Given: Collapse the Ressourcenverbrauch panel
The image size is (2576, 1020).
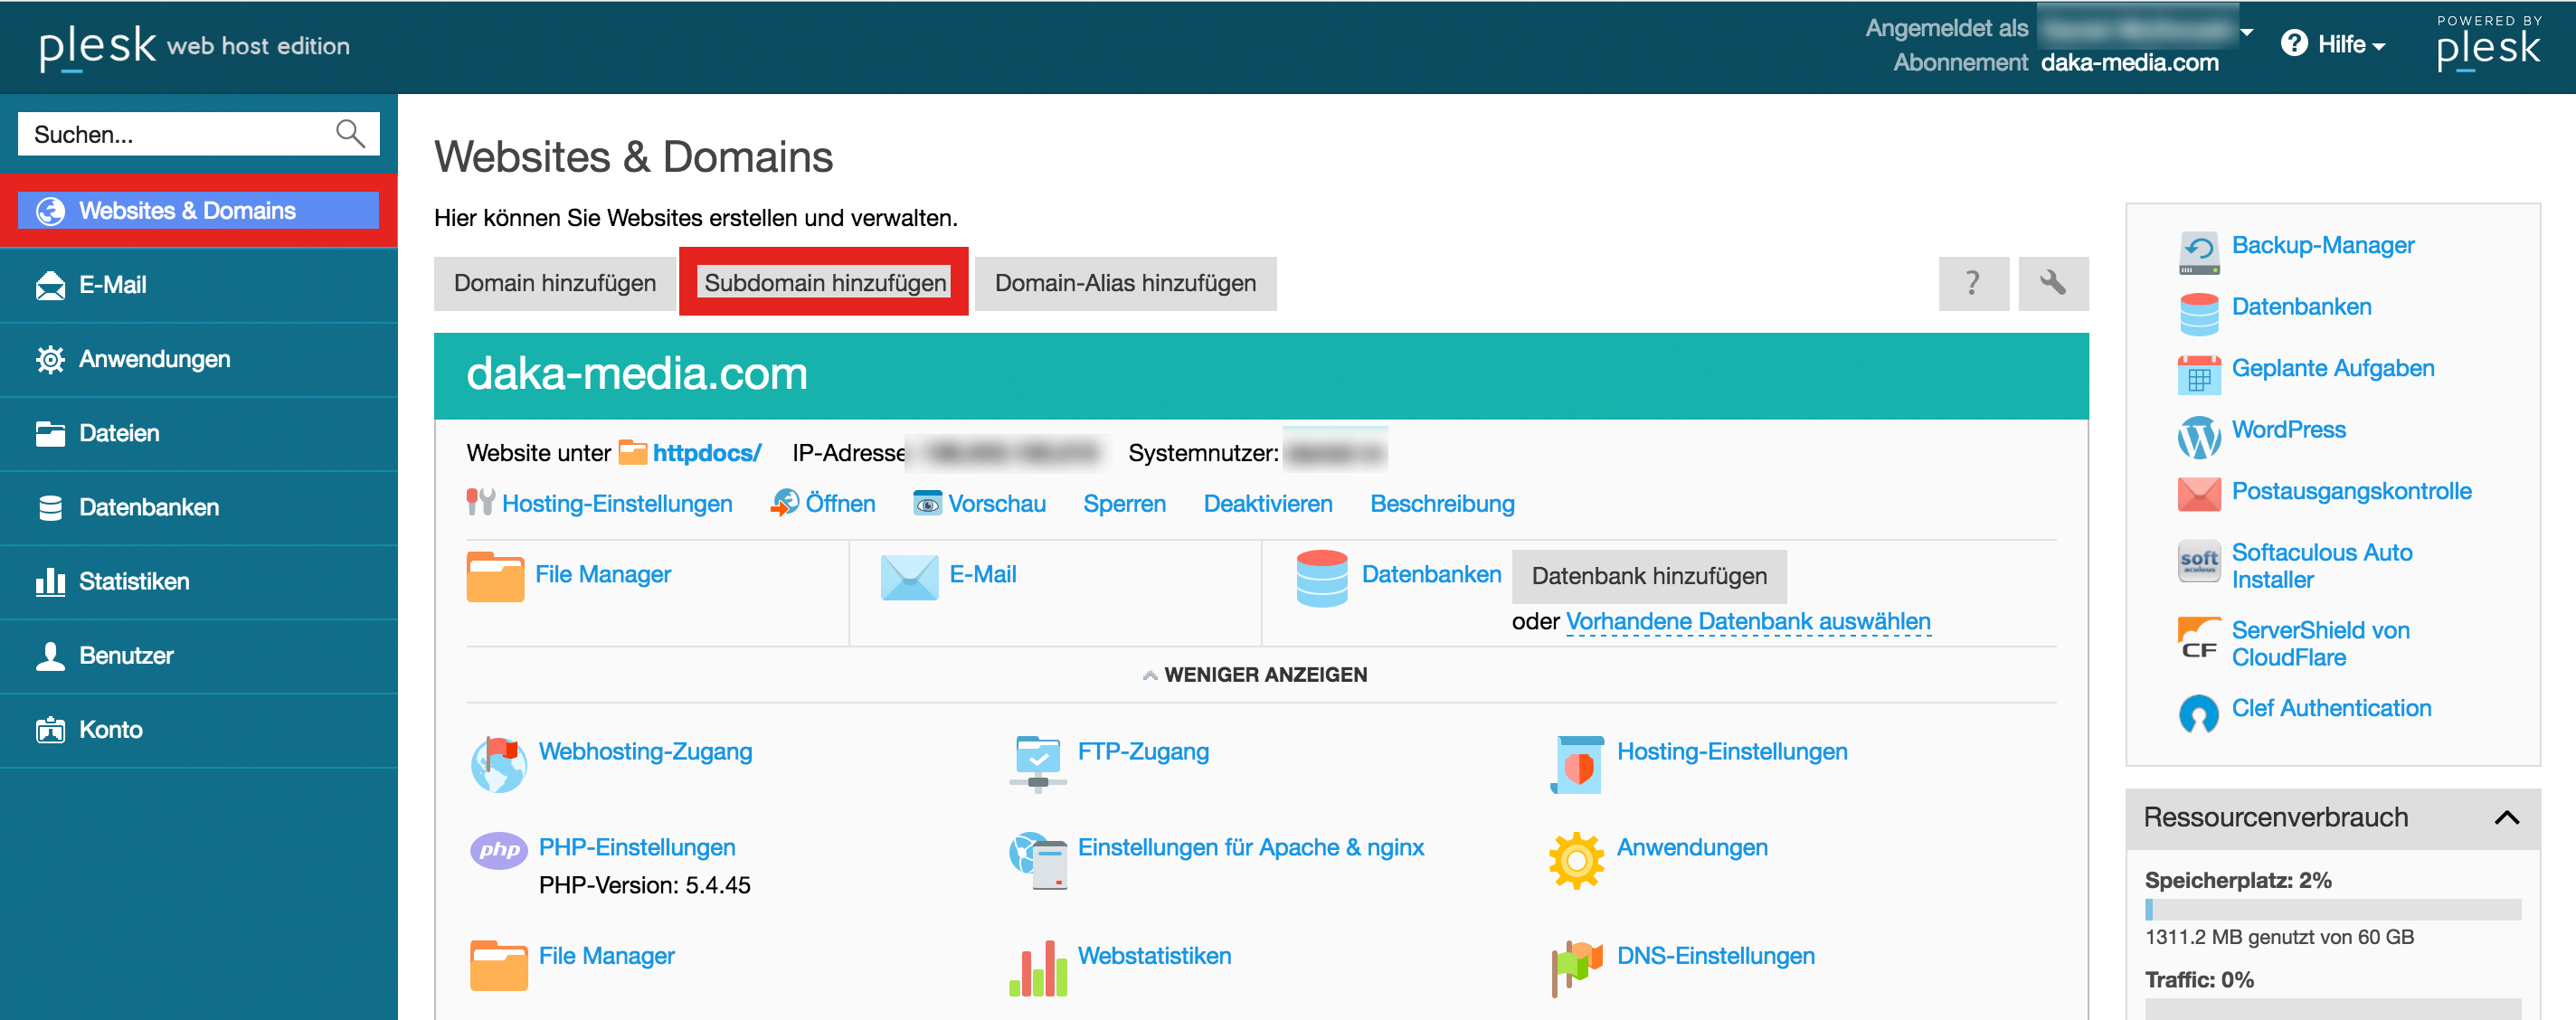Looking at the screenshot, I should click(2505, 818).
